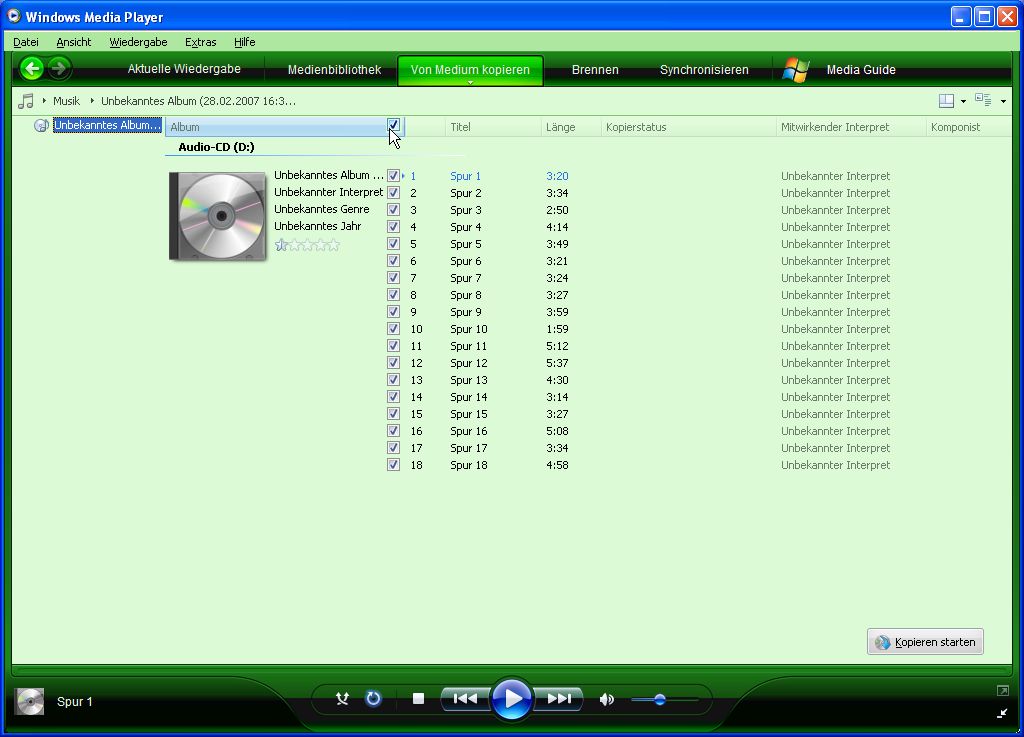Image resolution: width=1024 pixels, height=737 pixels.
Task: Switch to compact mode icon
Action: click(x=1002, y=713)
